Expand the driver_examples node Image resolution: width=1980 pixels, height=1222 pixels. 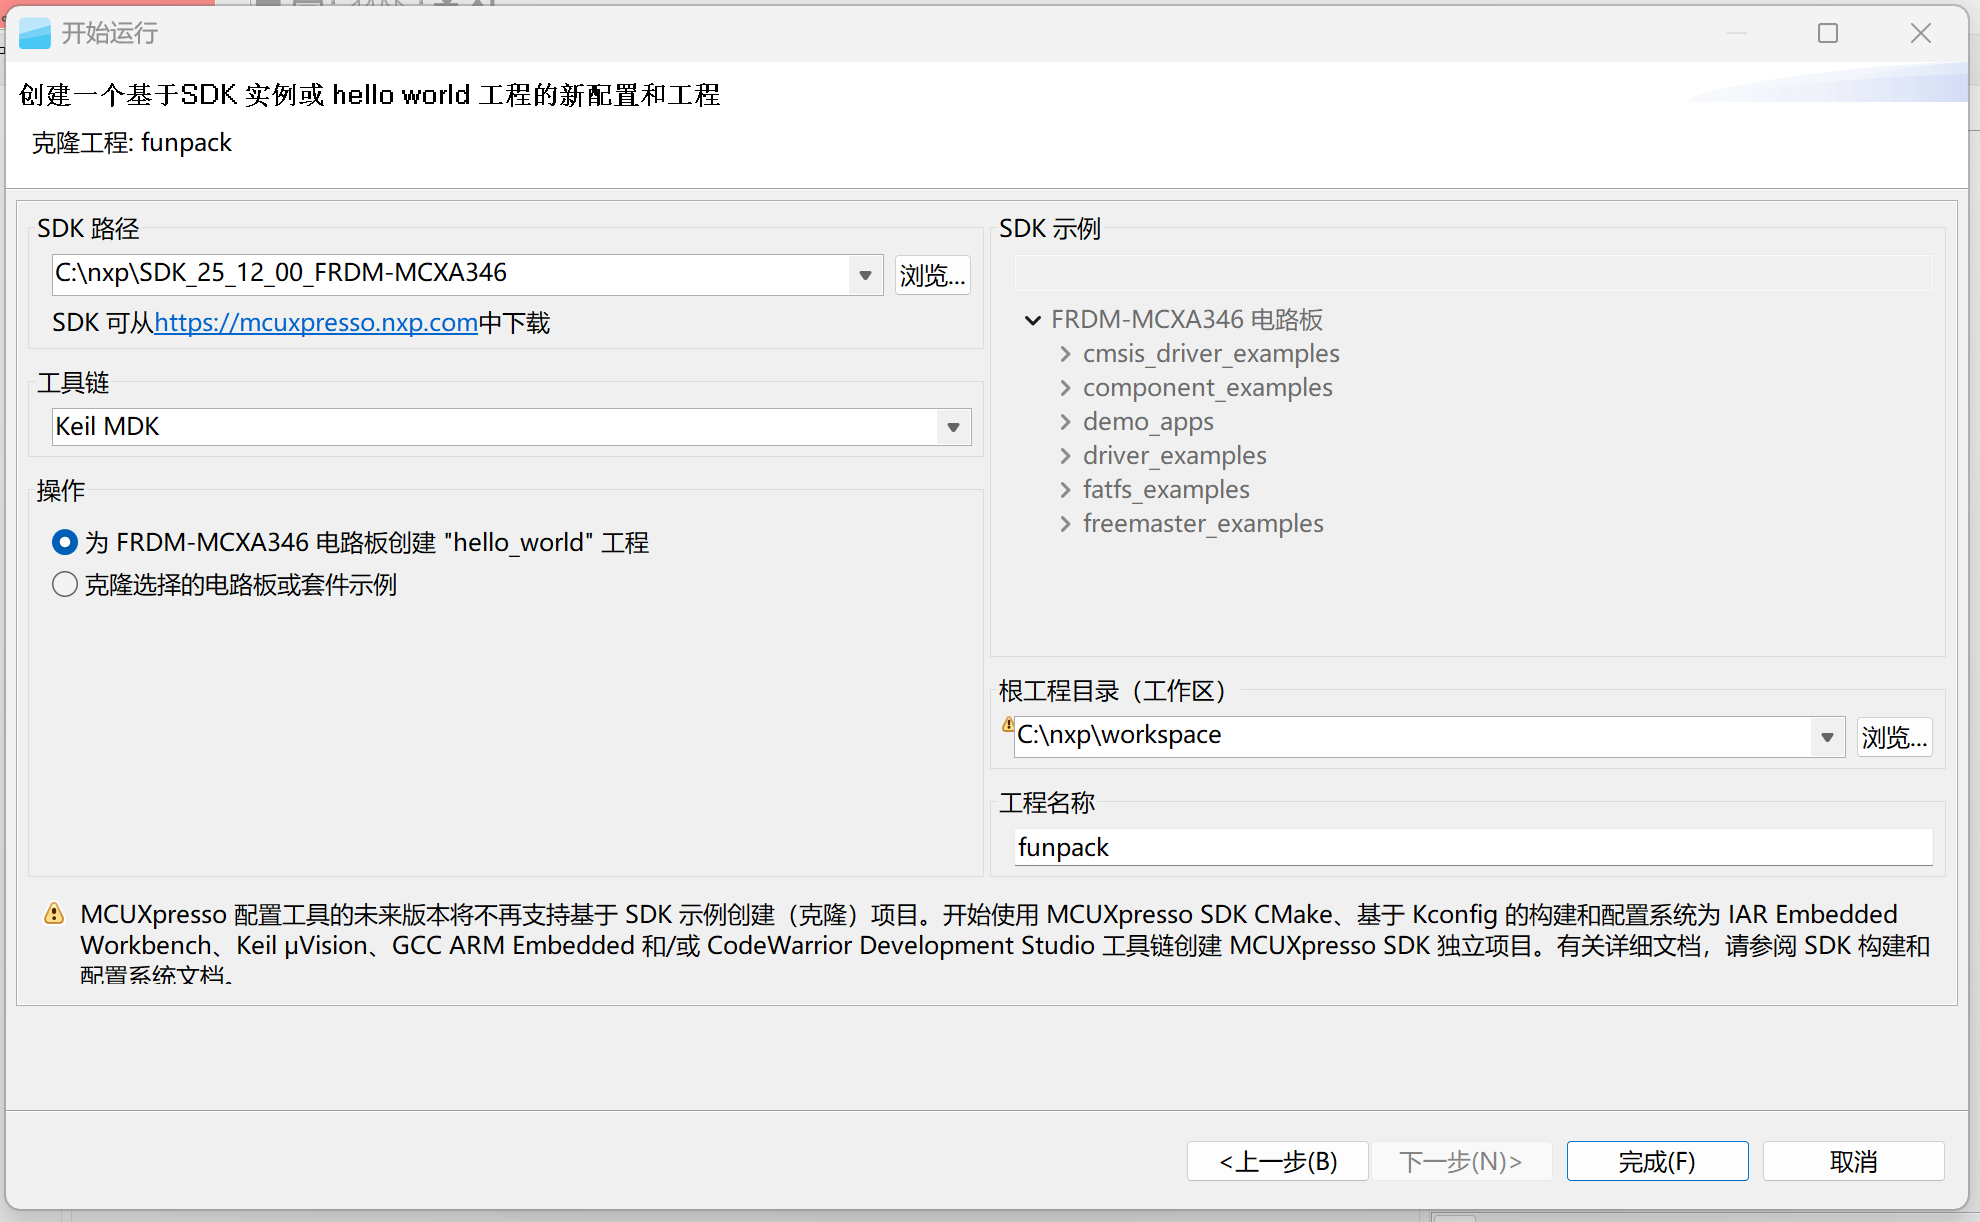[1064, 455]
